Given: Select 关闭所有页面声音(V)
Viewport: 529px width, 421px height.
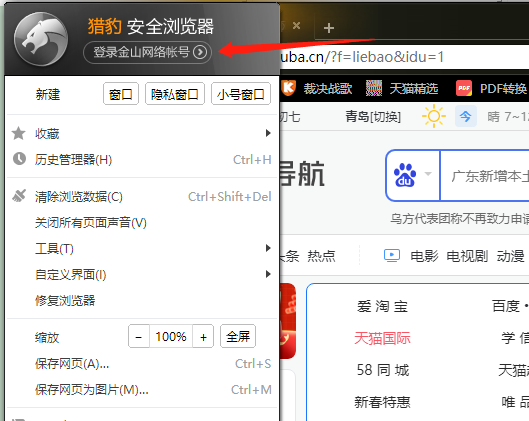Looking at the screenshot, I should click(x=142, y=223).
